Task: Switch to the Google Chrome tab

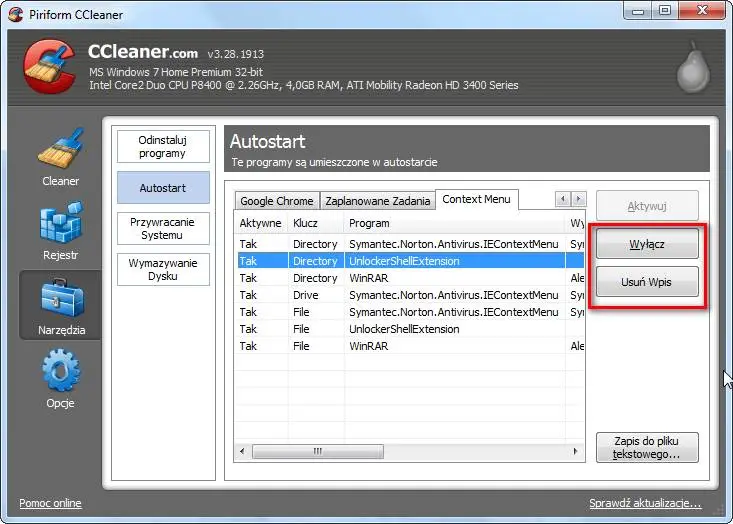Action: (277, 201)
